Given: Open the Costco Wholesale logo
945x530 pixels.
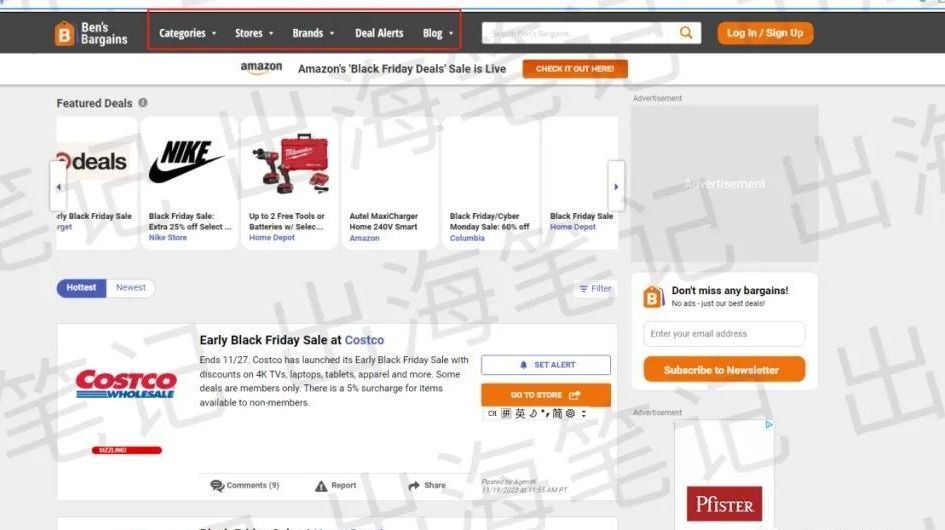Looking at the screenshot, I should pos(127,384).
